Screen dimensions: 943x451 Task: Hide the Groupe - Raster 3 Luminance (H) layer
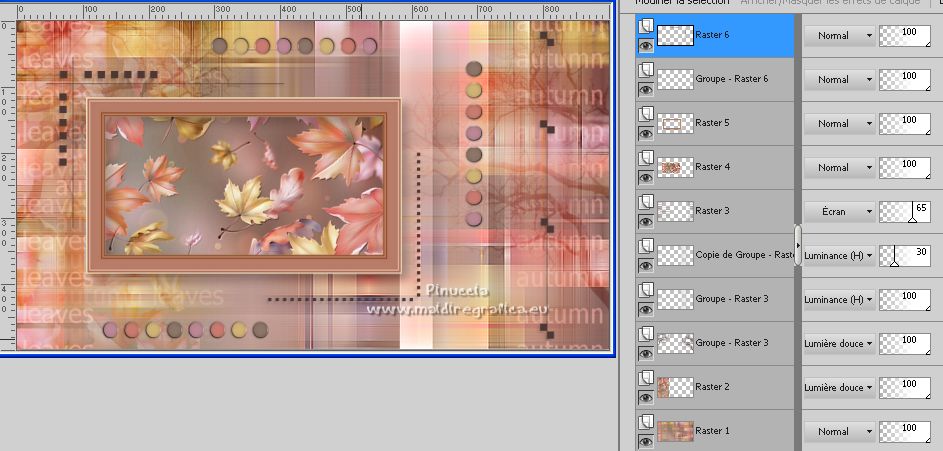tap(646, 309)
